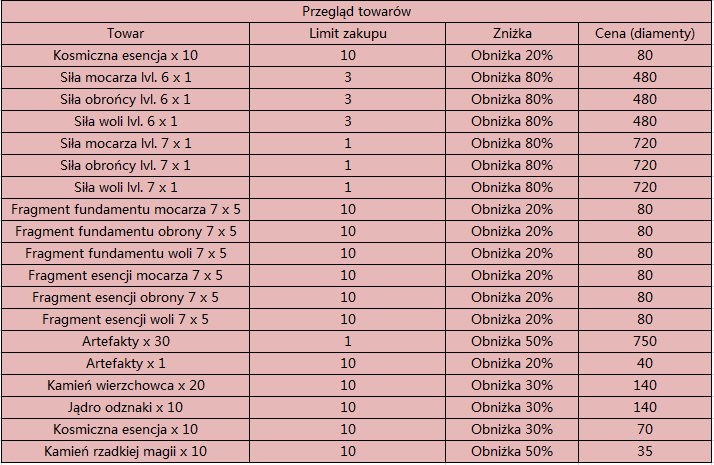Select Fragment fundamentu mocarza 7 x 5
714x465 pixels.
pos(126,210)
